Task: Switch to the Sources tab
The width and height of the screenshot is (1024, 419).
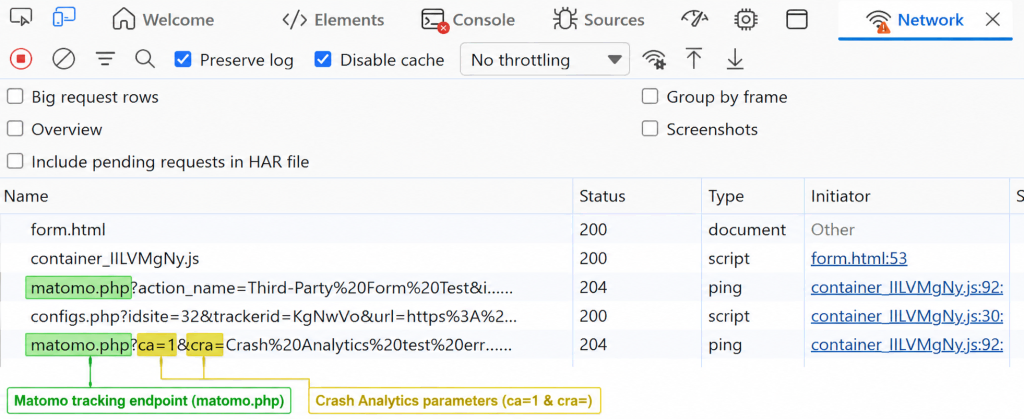Action: click(598, 20)
